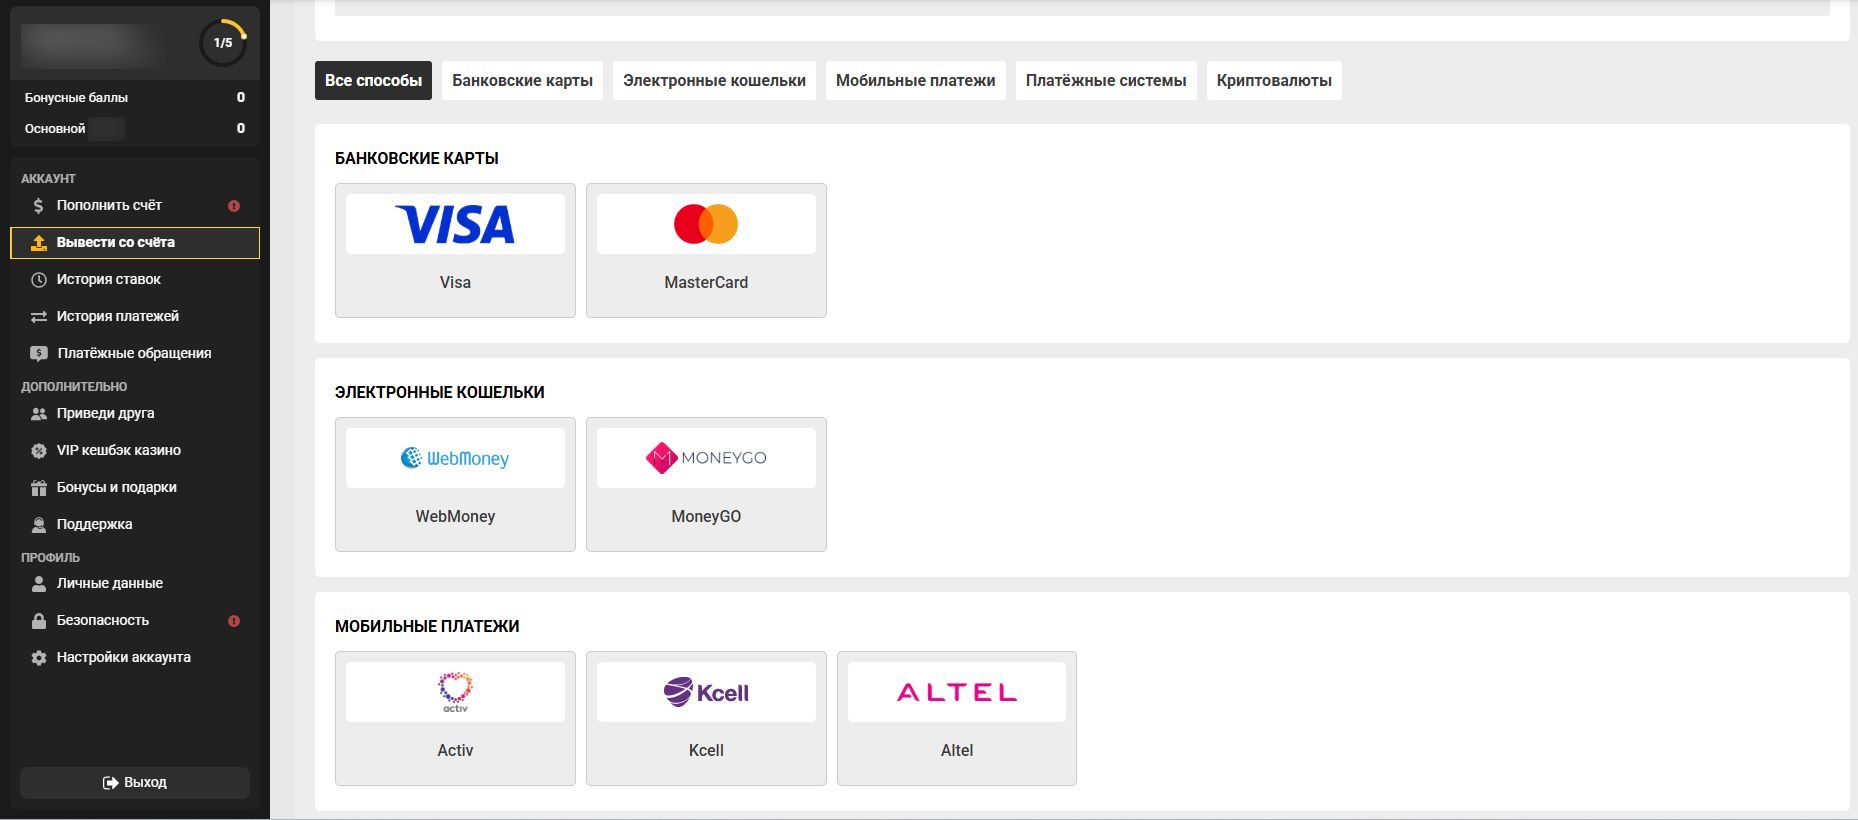Screen dimensions: 1858x820
Task: Click the gift icon beside Бонусы и подарки
Action: click(x=39, y=488)
